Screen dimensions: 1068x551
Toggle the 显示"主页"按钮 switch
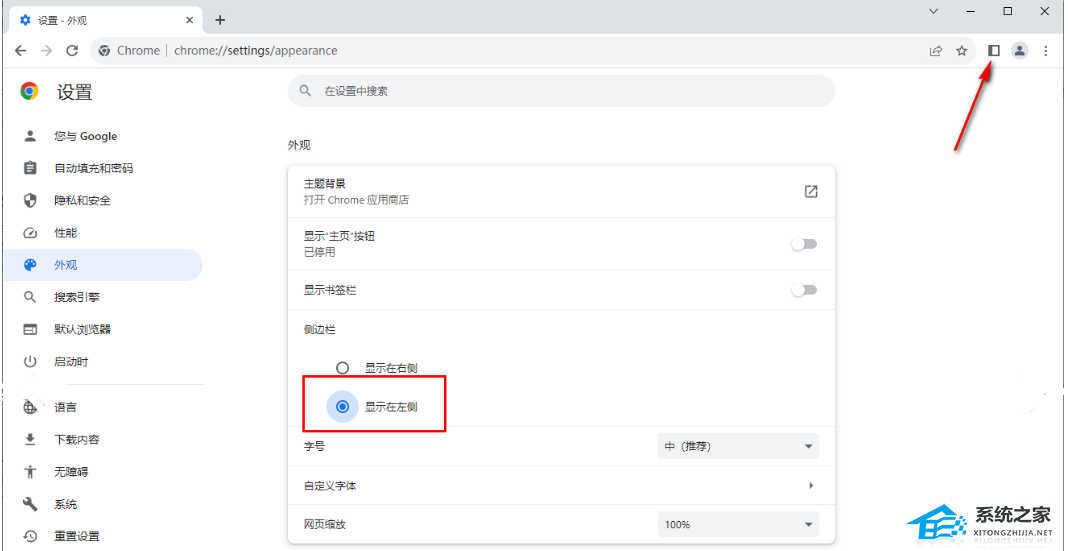coord(804,245)
